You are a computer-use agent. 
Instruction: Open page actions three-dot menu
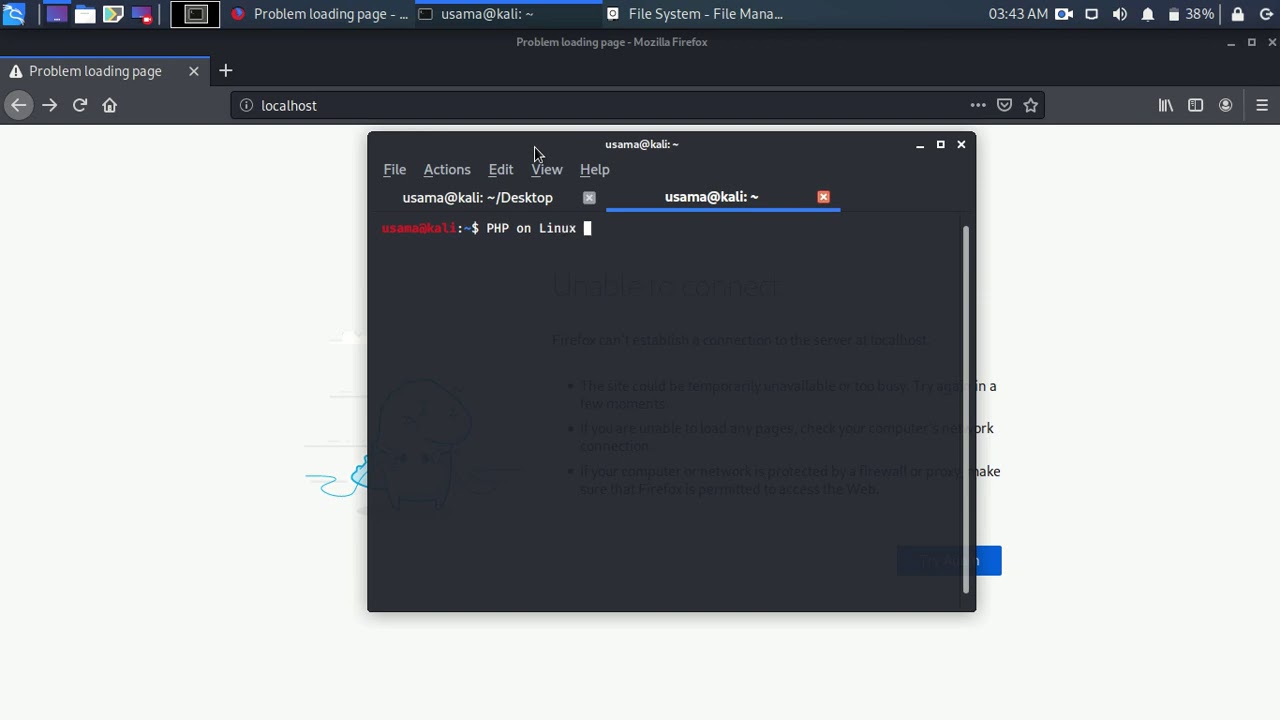[978, 105]
